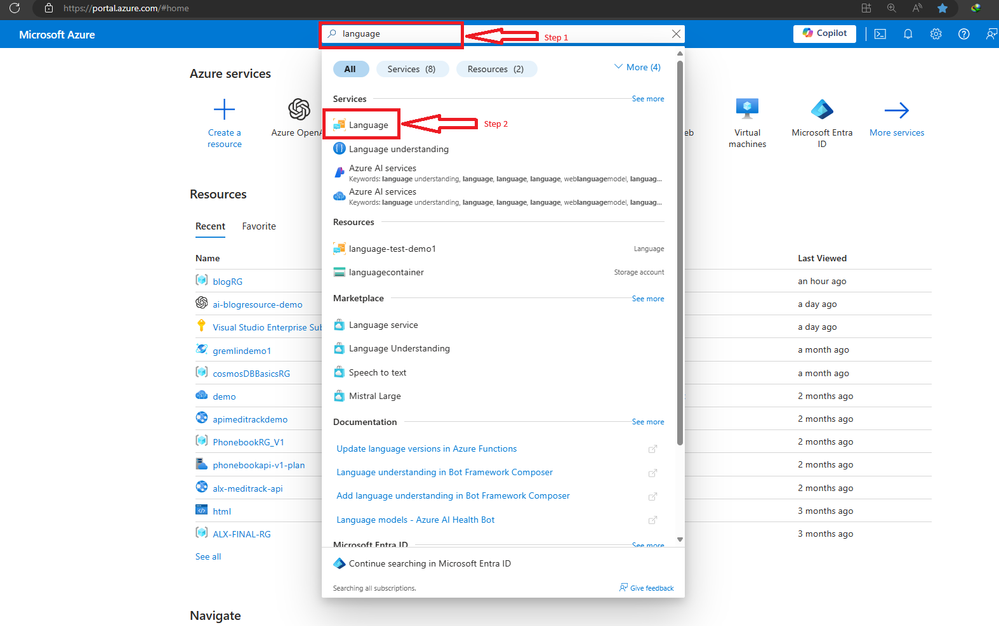Expand the More (4) filter dropdown
999x626 pixels.
637,67
